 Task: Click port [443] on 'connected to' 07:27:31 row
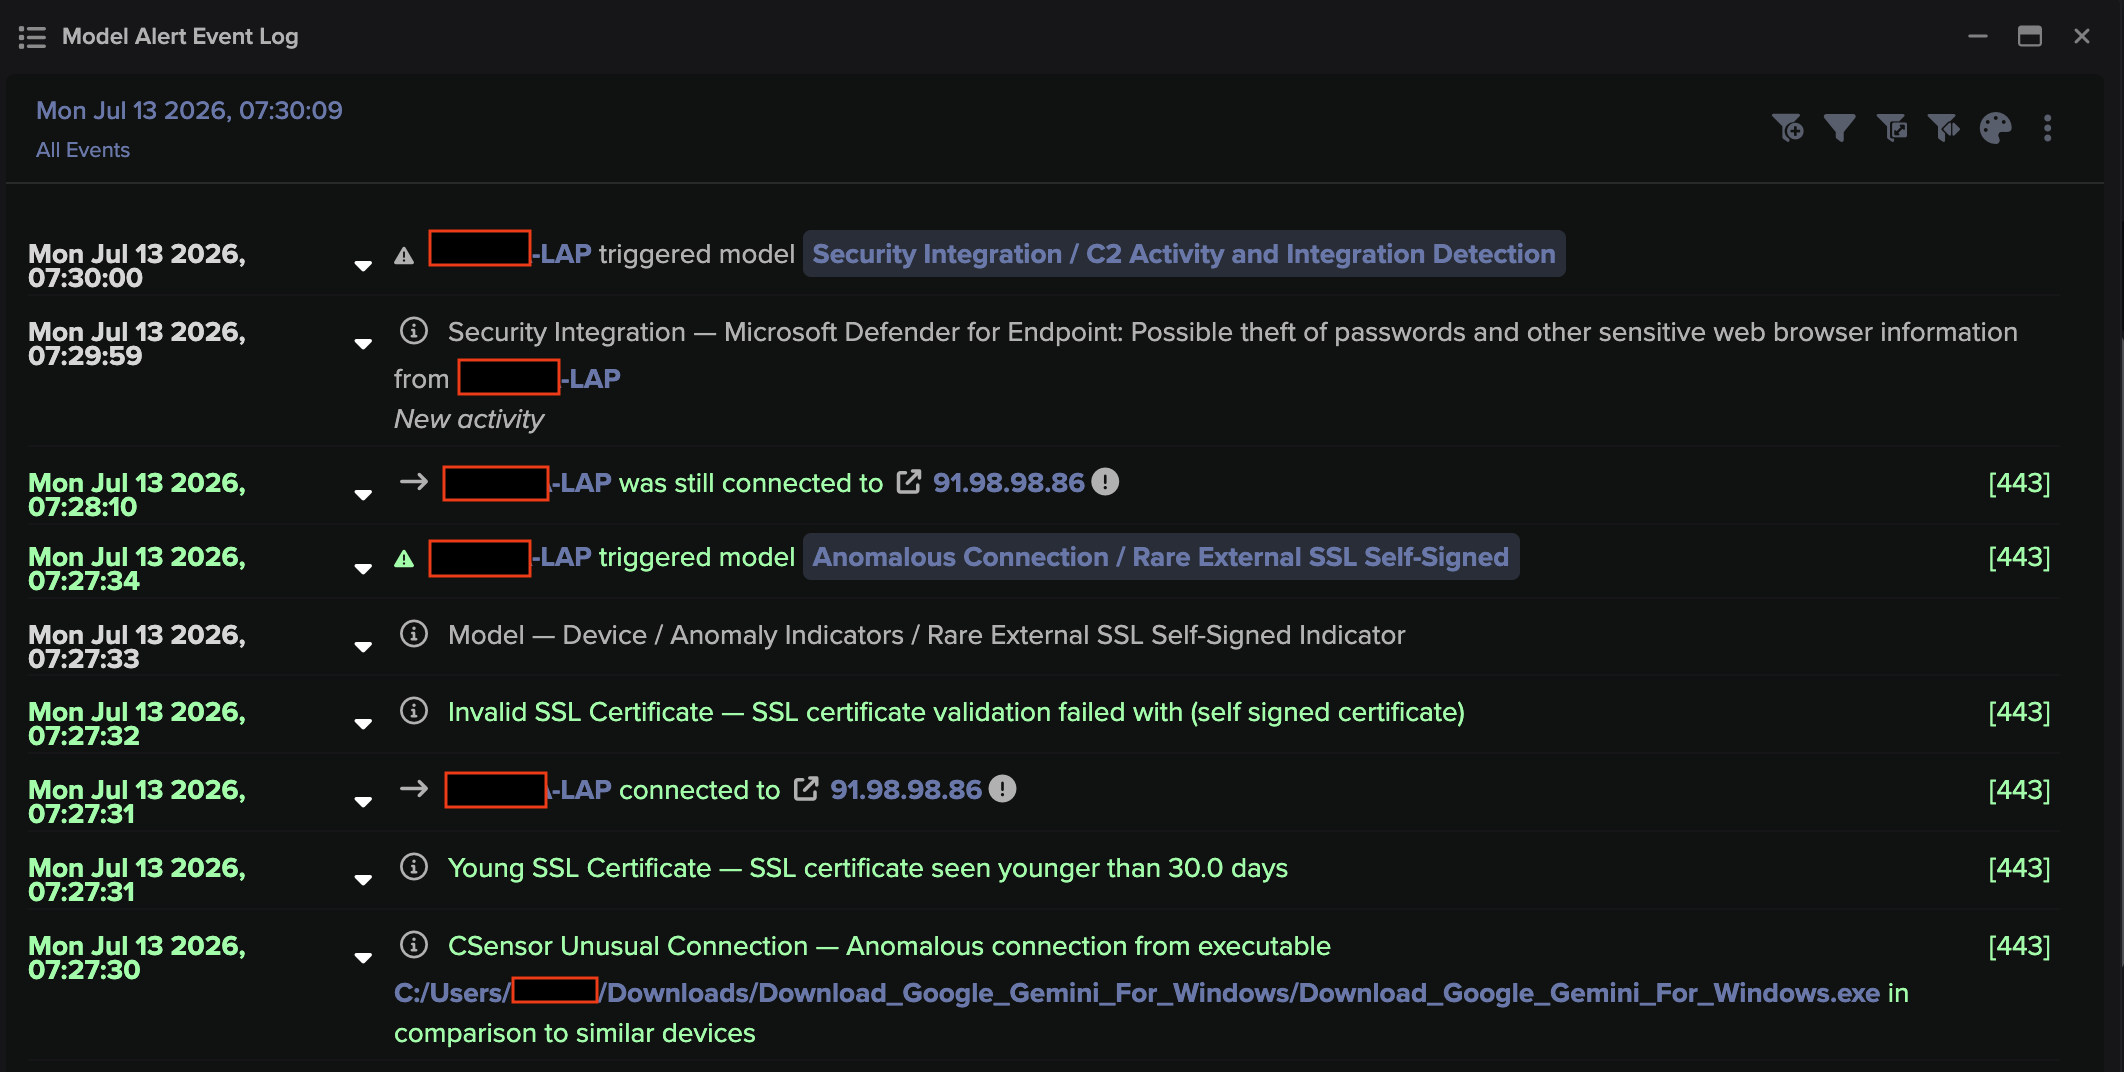[x=2019, y=790]
